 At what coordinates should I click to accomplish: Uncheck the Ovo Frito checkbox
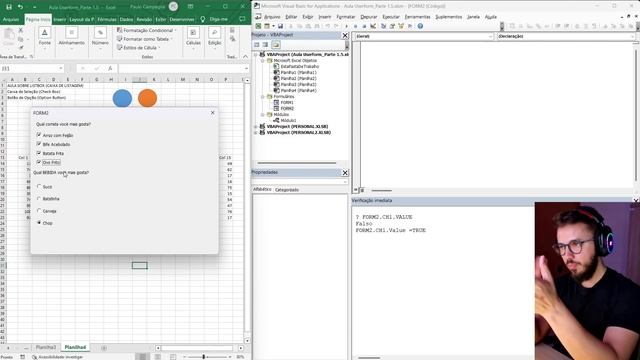pyautogui.click(x=39, y=162)
